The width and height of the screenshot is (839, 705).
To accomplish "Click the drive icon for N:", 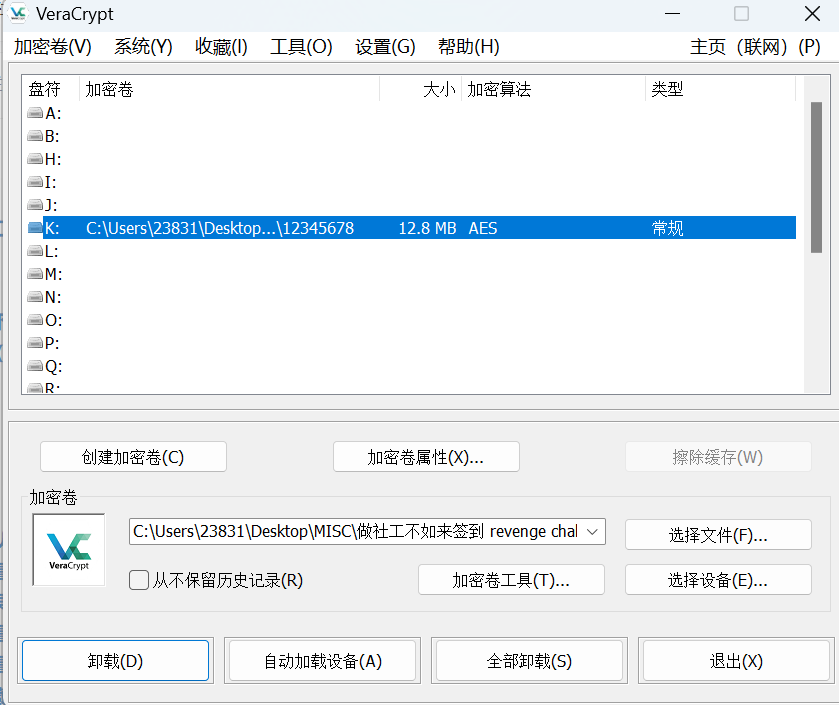I will point(35,297).
